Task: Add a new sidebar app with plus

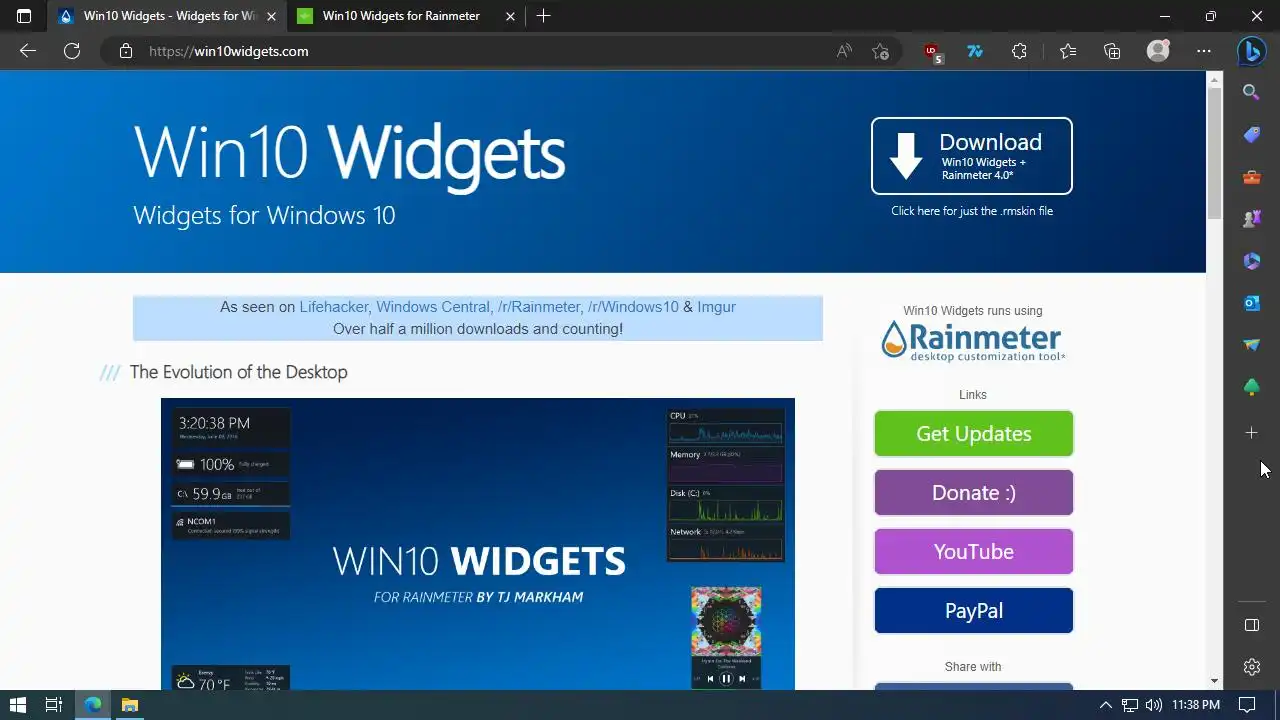Action: 1251,433
